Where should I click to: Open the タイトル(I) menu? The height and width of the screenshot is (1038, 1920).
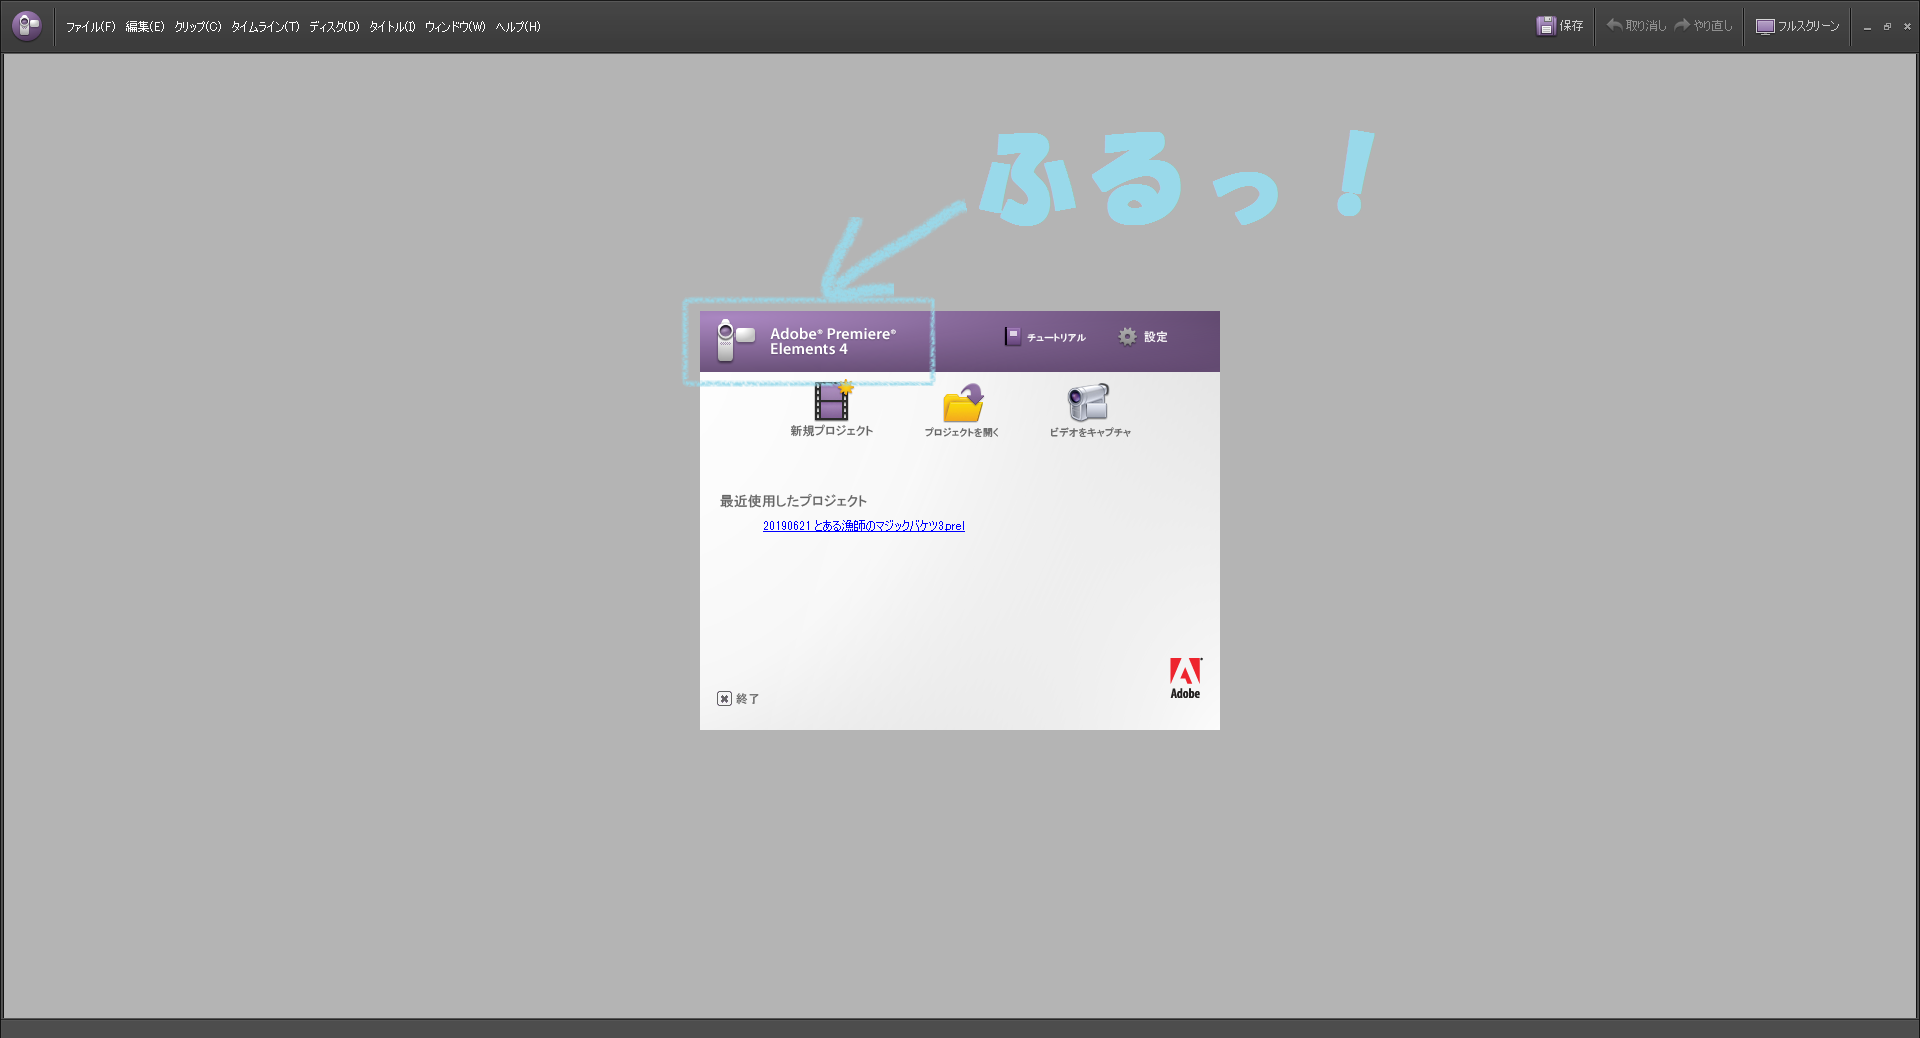click(392, 27)
